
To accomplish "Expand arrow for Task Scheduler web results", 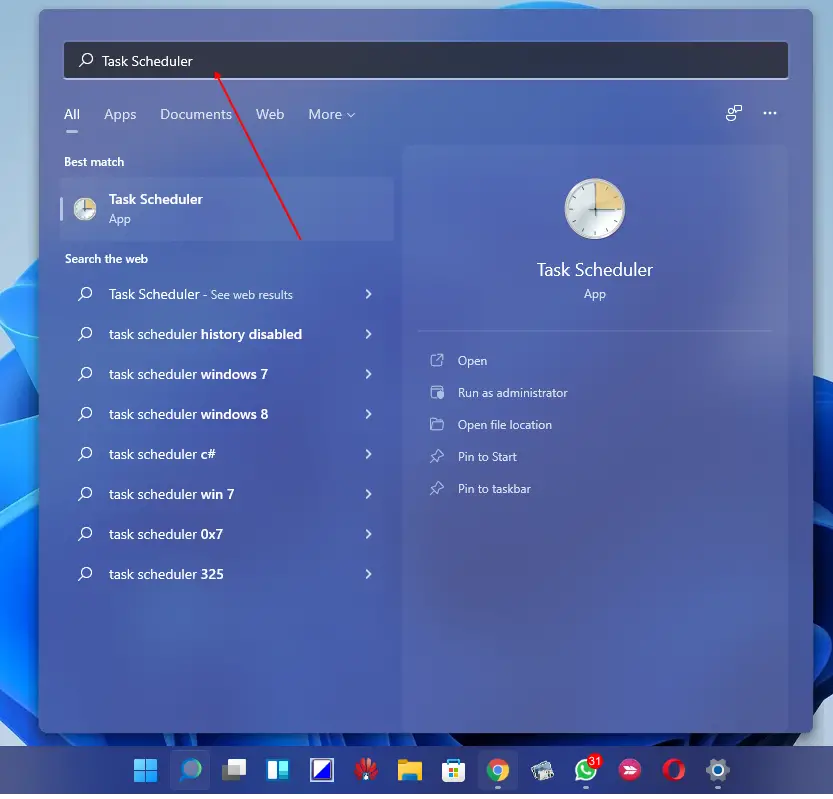I will coord(369,294).
